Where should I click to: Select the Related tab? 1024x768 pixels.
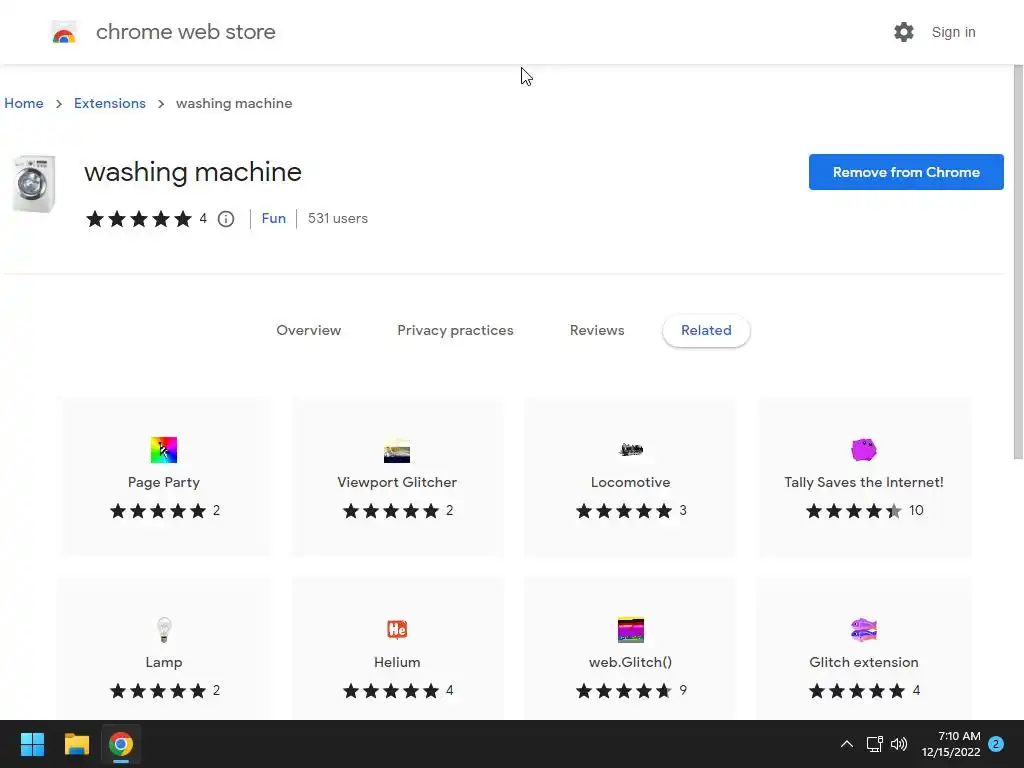[706, 330]
